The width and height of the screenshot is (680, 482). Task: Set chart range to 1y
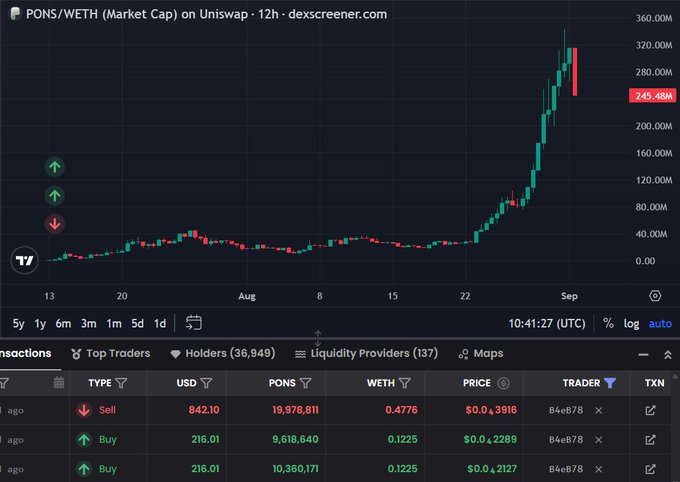pyautogui.click(x=40, y=324)
